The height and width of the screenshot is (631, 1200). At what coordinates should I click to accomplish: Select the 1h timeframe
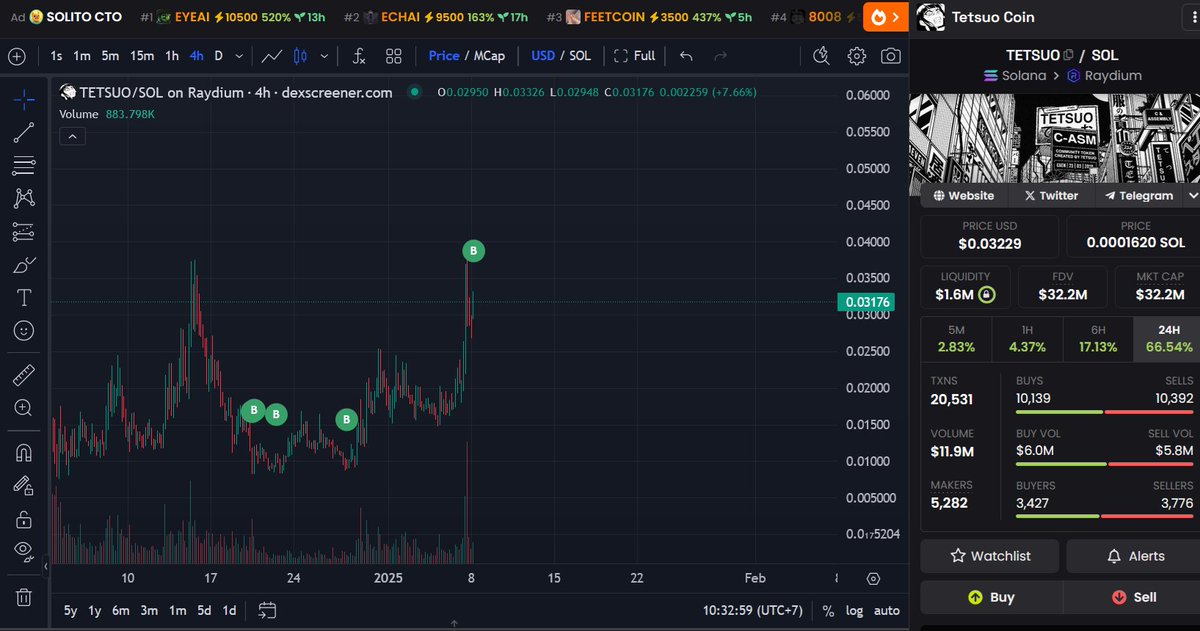point(172,56)
